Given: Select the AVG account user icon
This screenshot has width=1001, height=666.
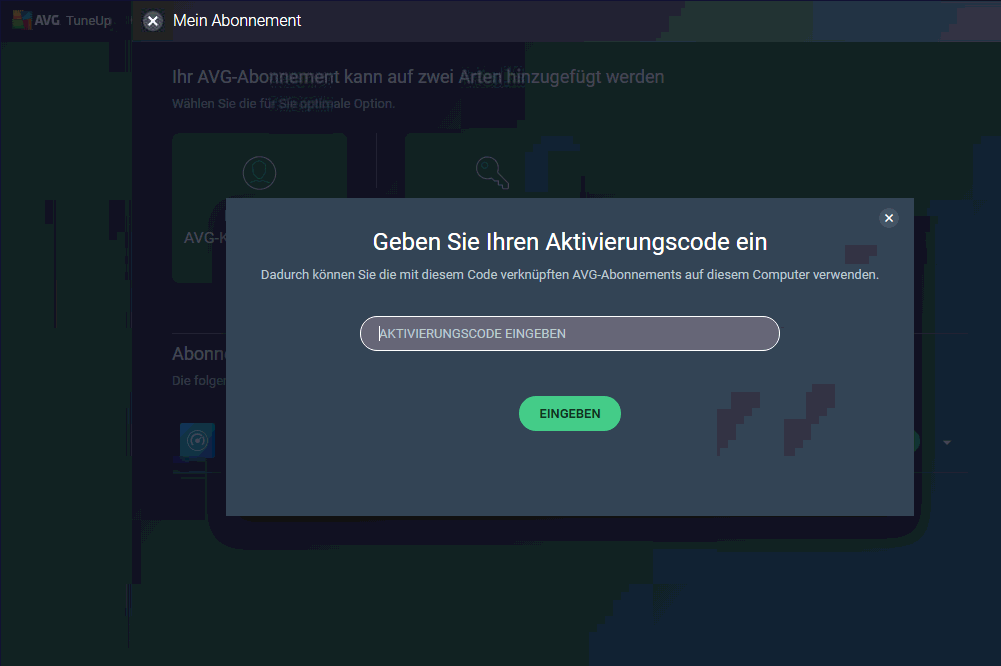Looking at the screenshot, I should click(259, 173).
